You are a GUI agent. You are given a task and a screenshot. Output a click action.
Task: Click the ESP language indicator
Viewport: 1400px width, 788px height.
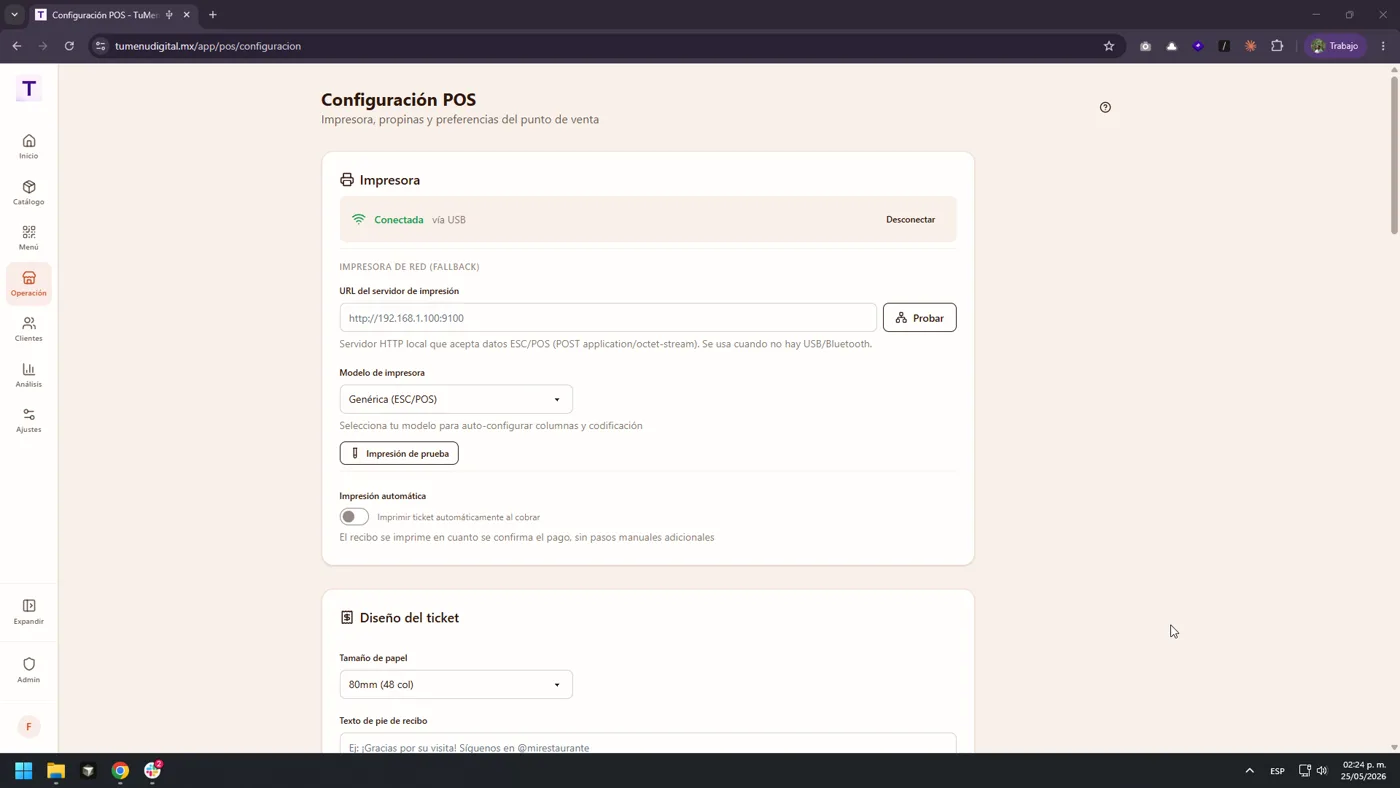[1277, 771]
